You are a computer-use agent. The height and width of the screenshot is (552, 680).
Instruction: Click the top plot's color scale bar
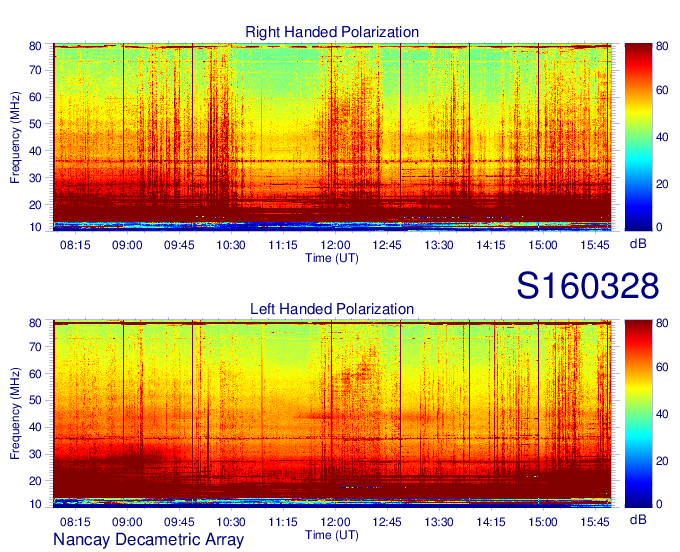(638, 137)
